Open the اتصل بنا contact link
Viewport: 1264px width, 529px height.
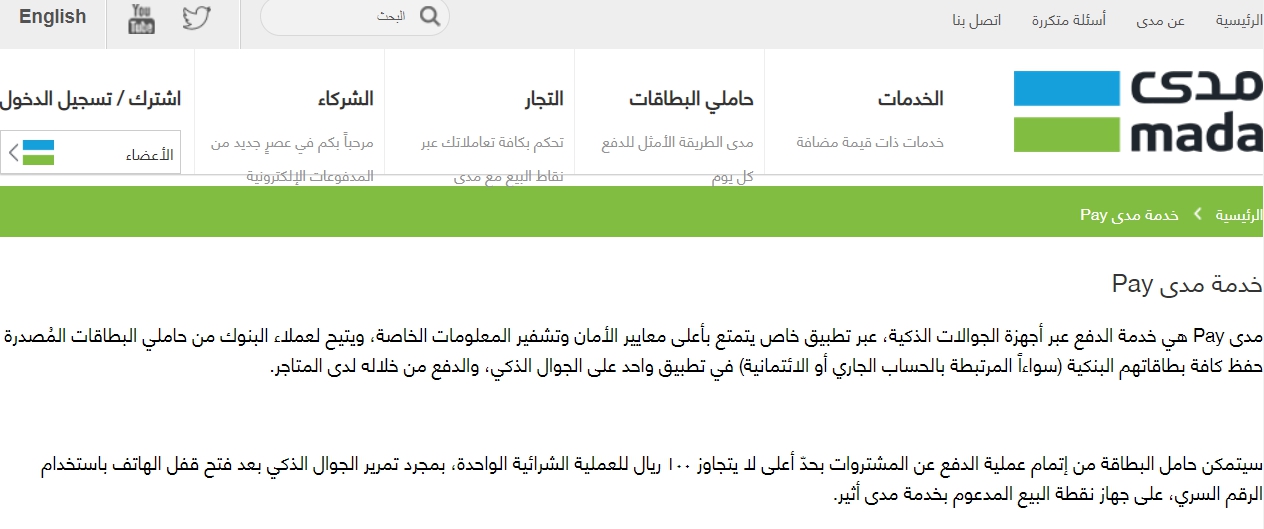click(976, 20)
